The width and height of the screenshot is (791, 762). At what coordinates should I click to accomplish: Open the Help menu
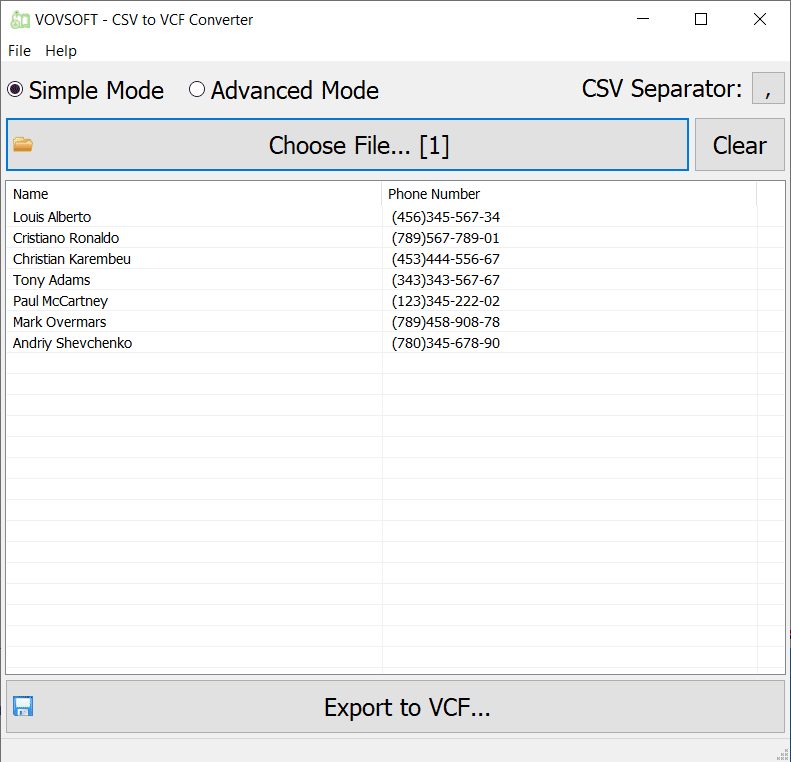[x=61, y=50]
